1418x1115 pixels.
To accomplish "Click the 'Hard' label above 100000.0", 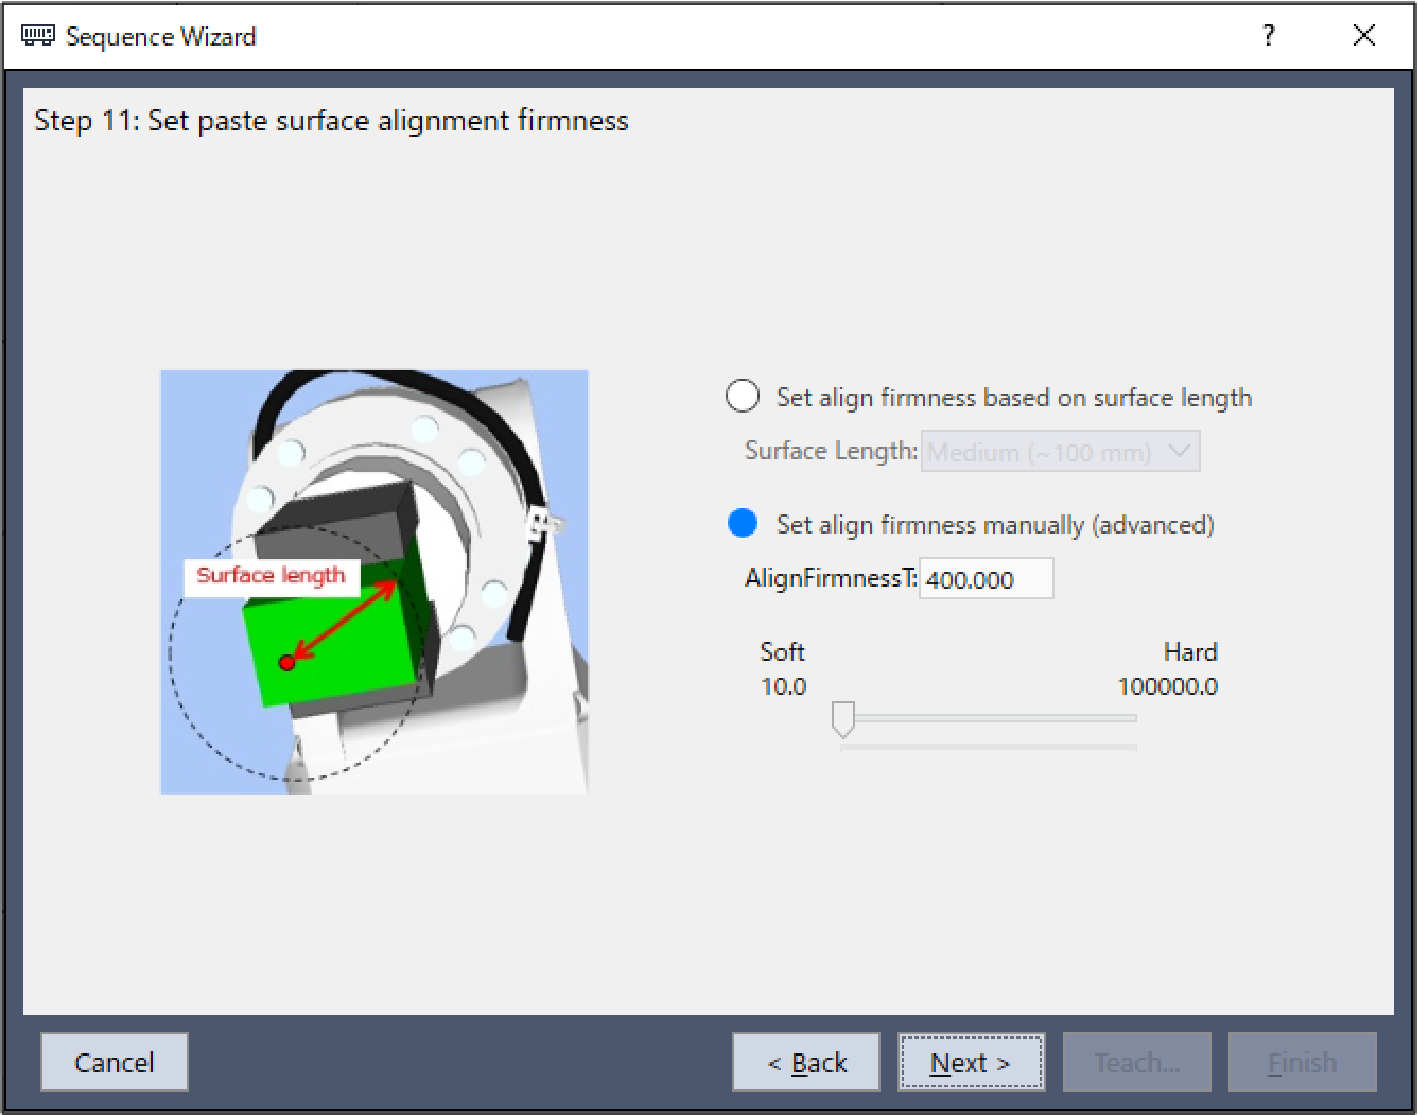I will (1190, 652).
